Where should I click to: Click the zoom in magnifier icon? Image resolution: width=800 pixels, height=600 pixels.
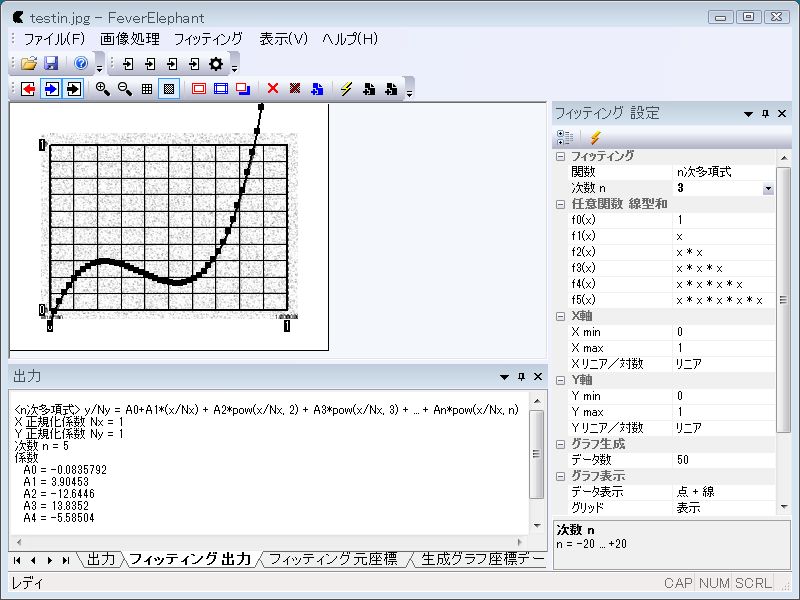click(103, 89)
